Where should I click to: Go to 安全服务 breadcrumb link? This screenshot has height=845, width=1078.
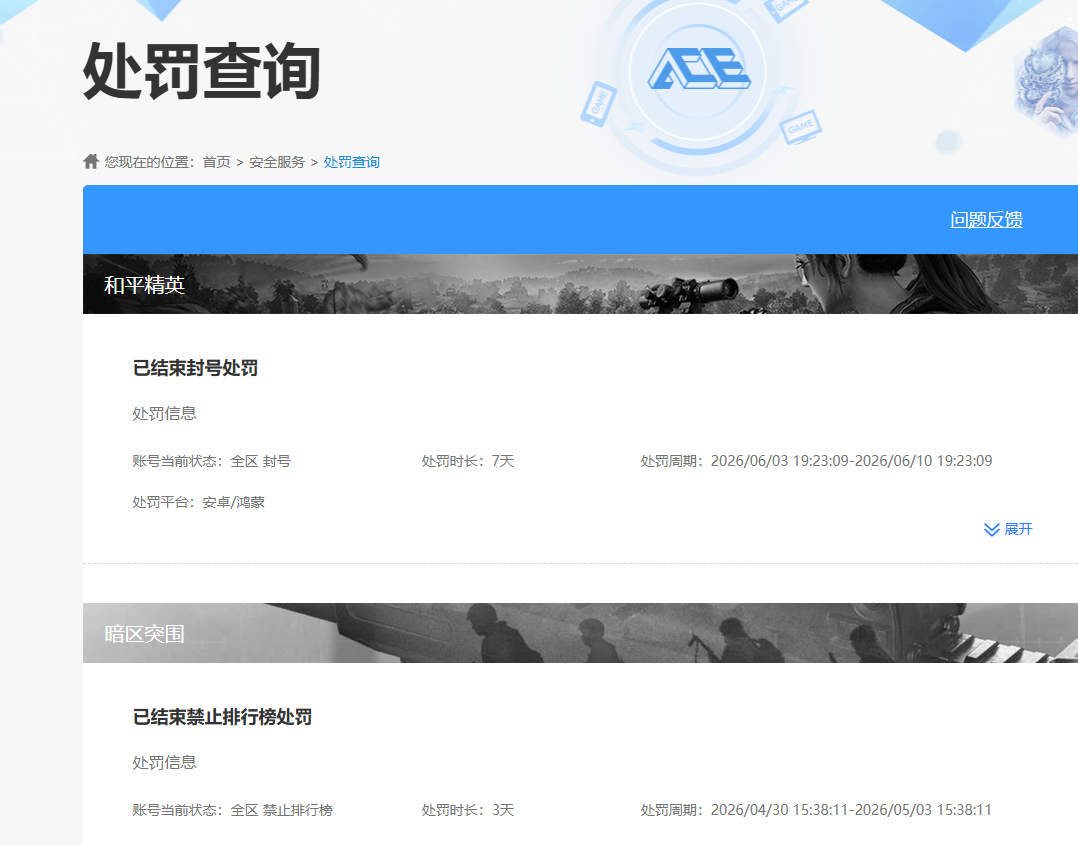277,162
